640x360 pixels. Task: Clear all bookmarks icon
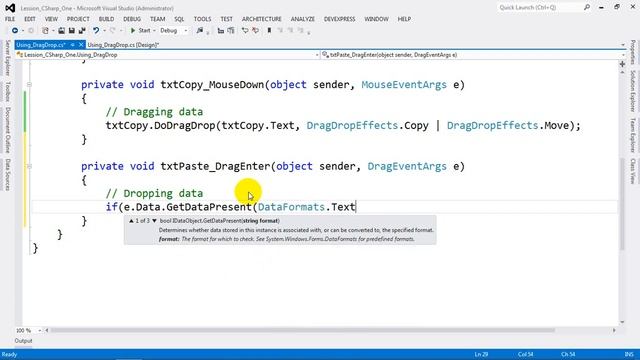[x=300, y=31]
